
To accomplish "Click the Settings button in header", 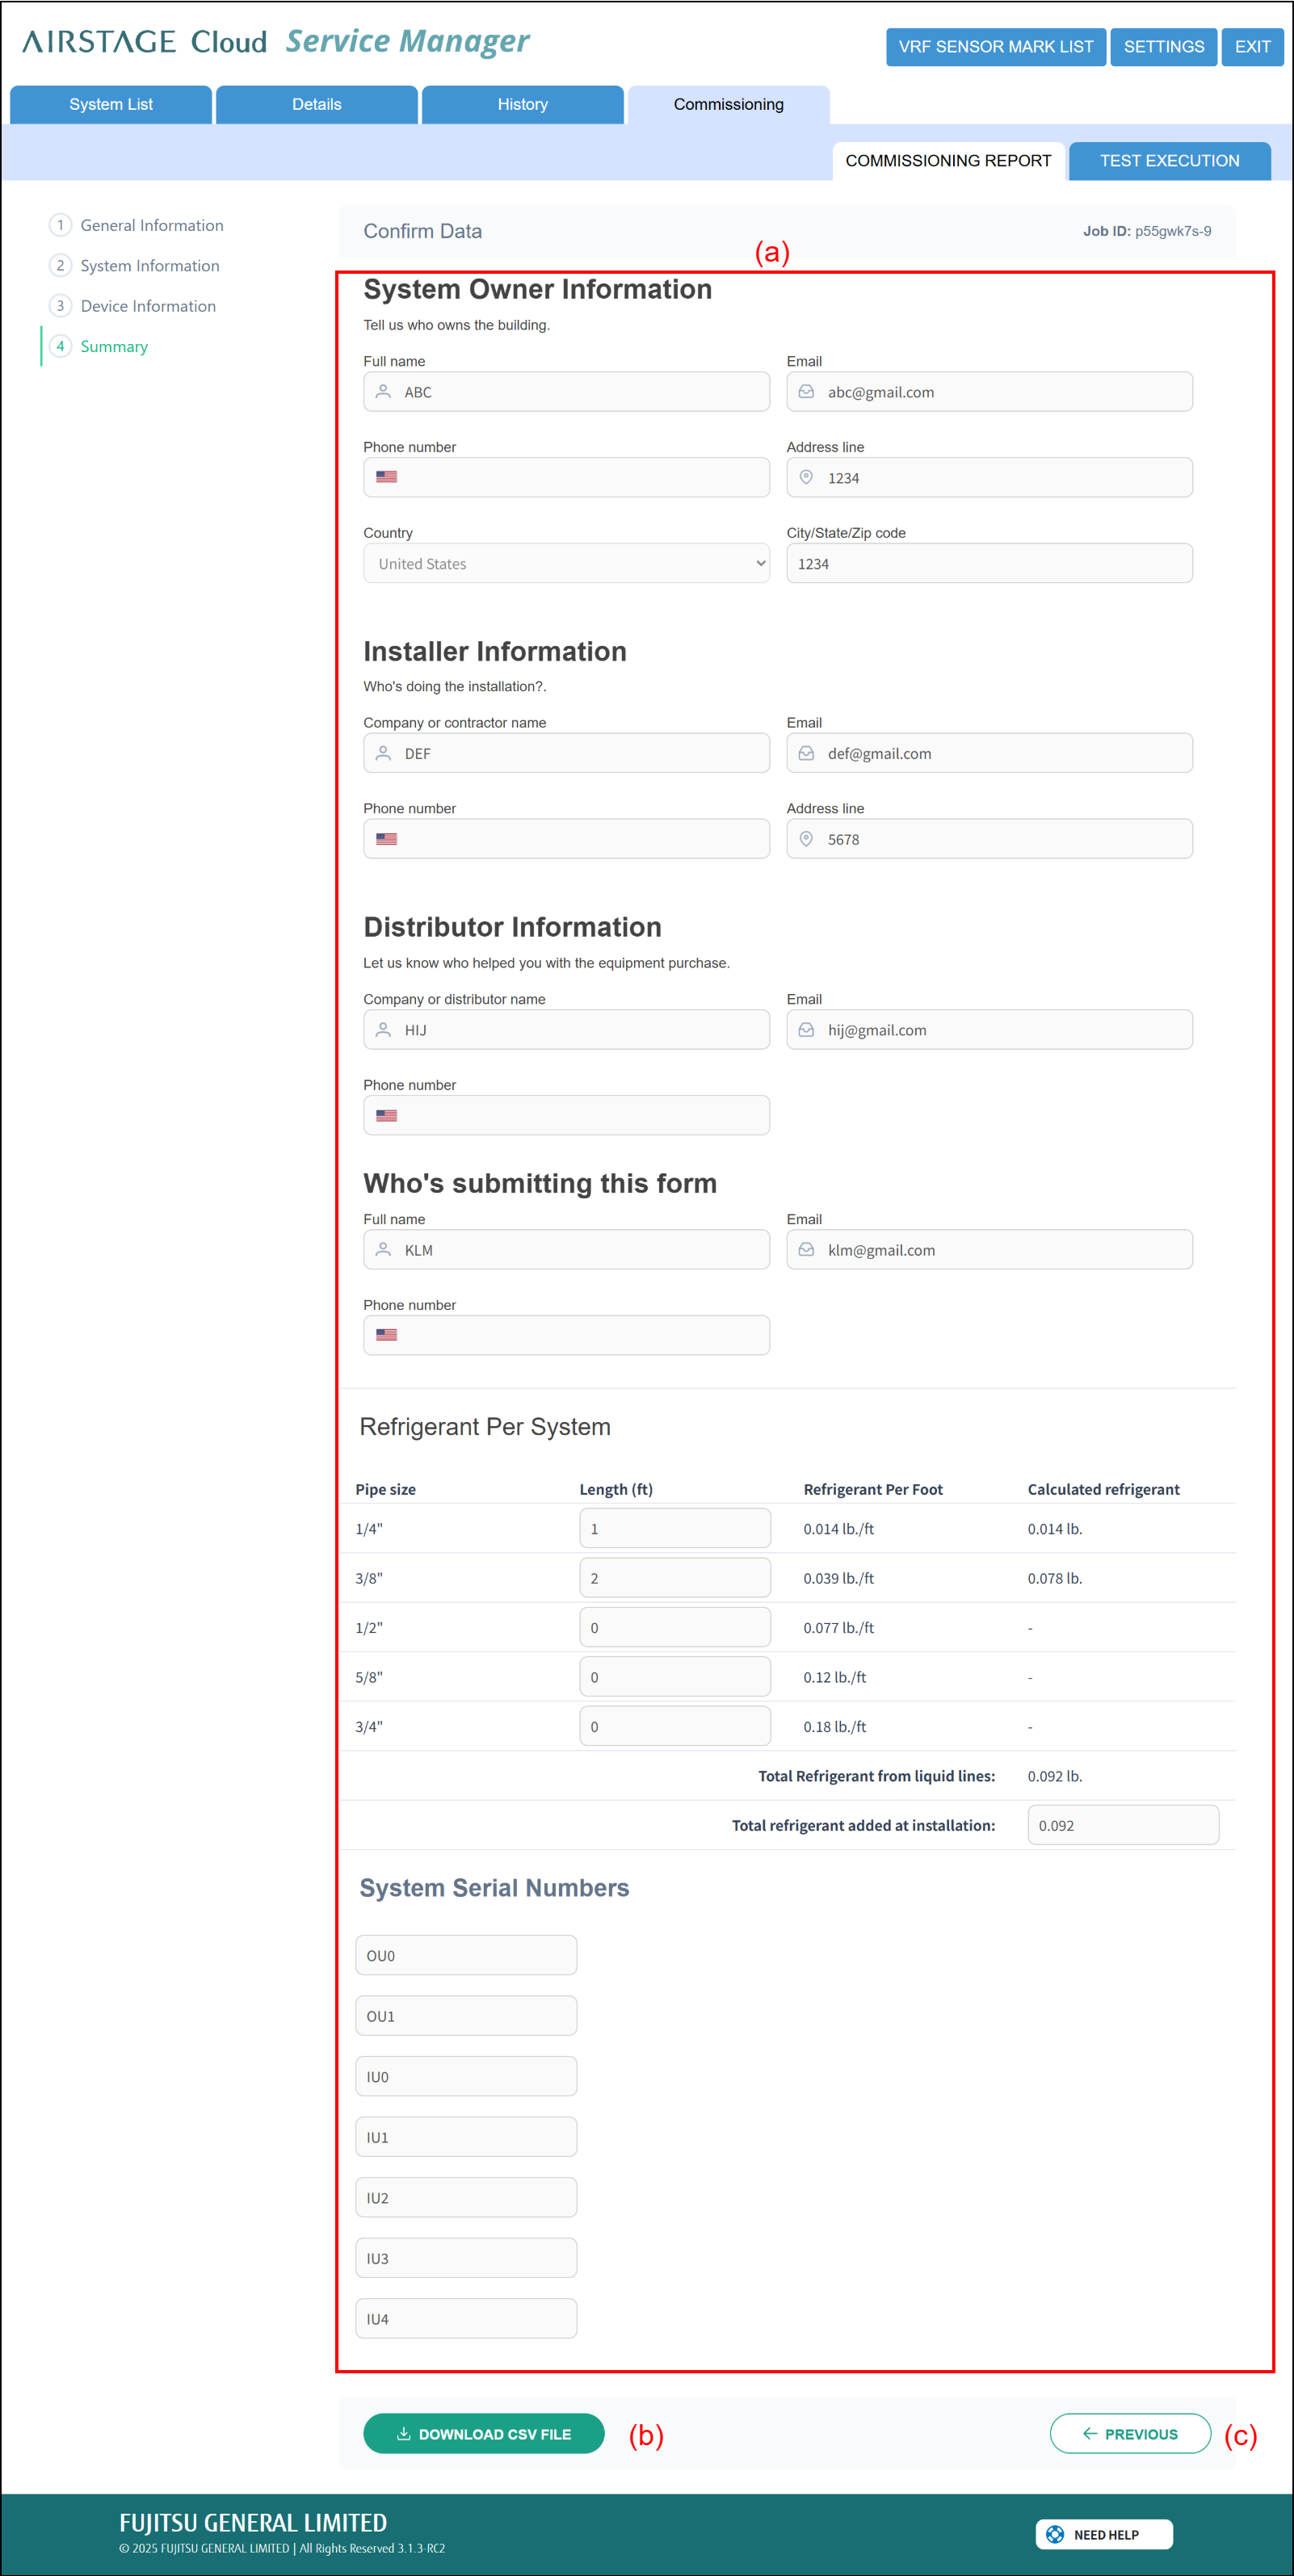I will (x=1163, y=47).
